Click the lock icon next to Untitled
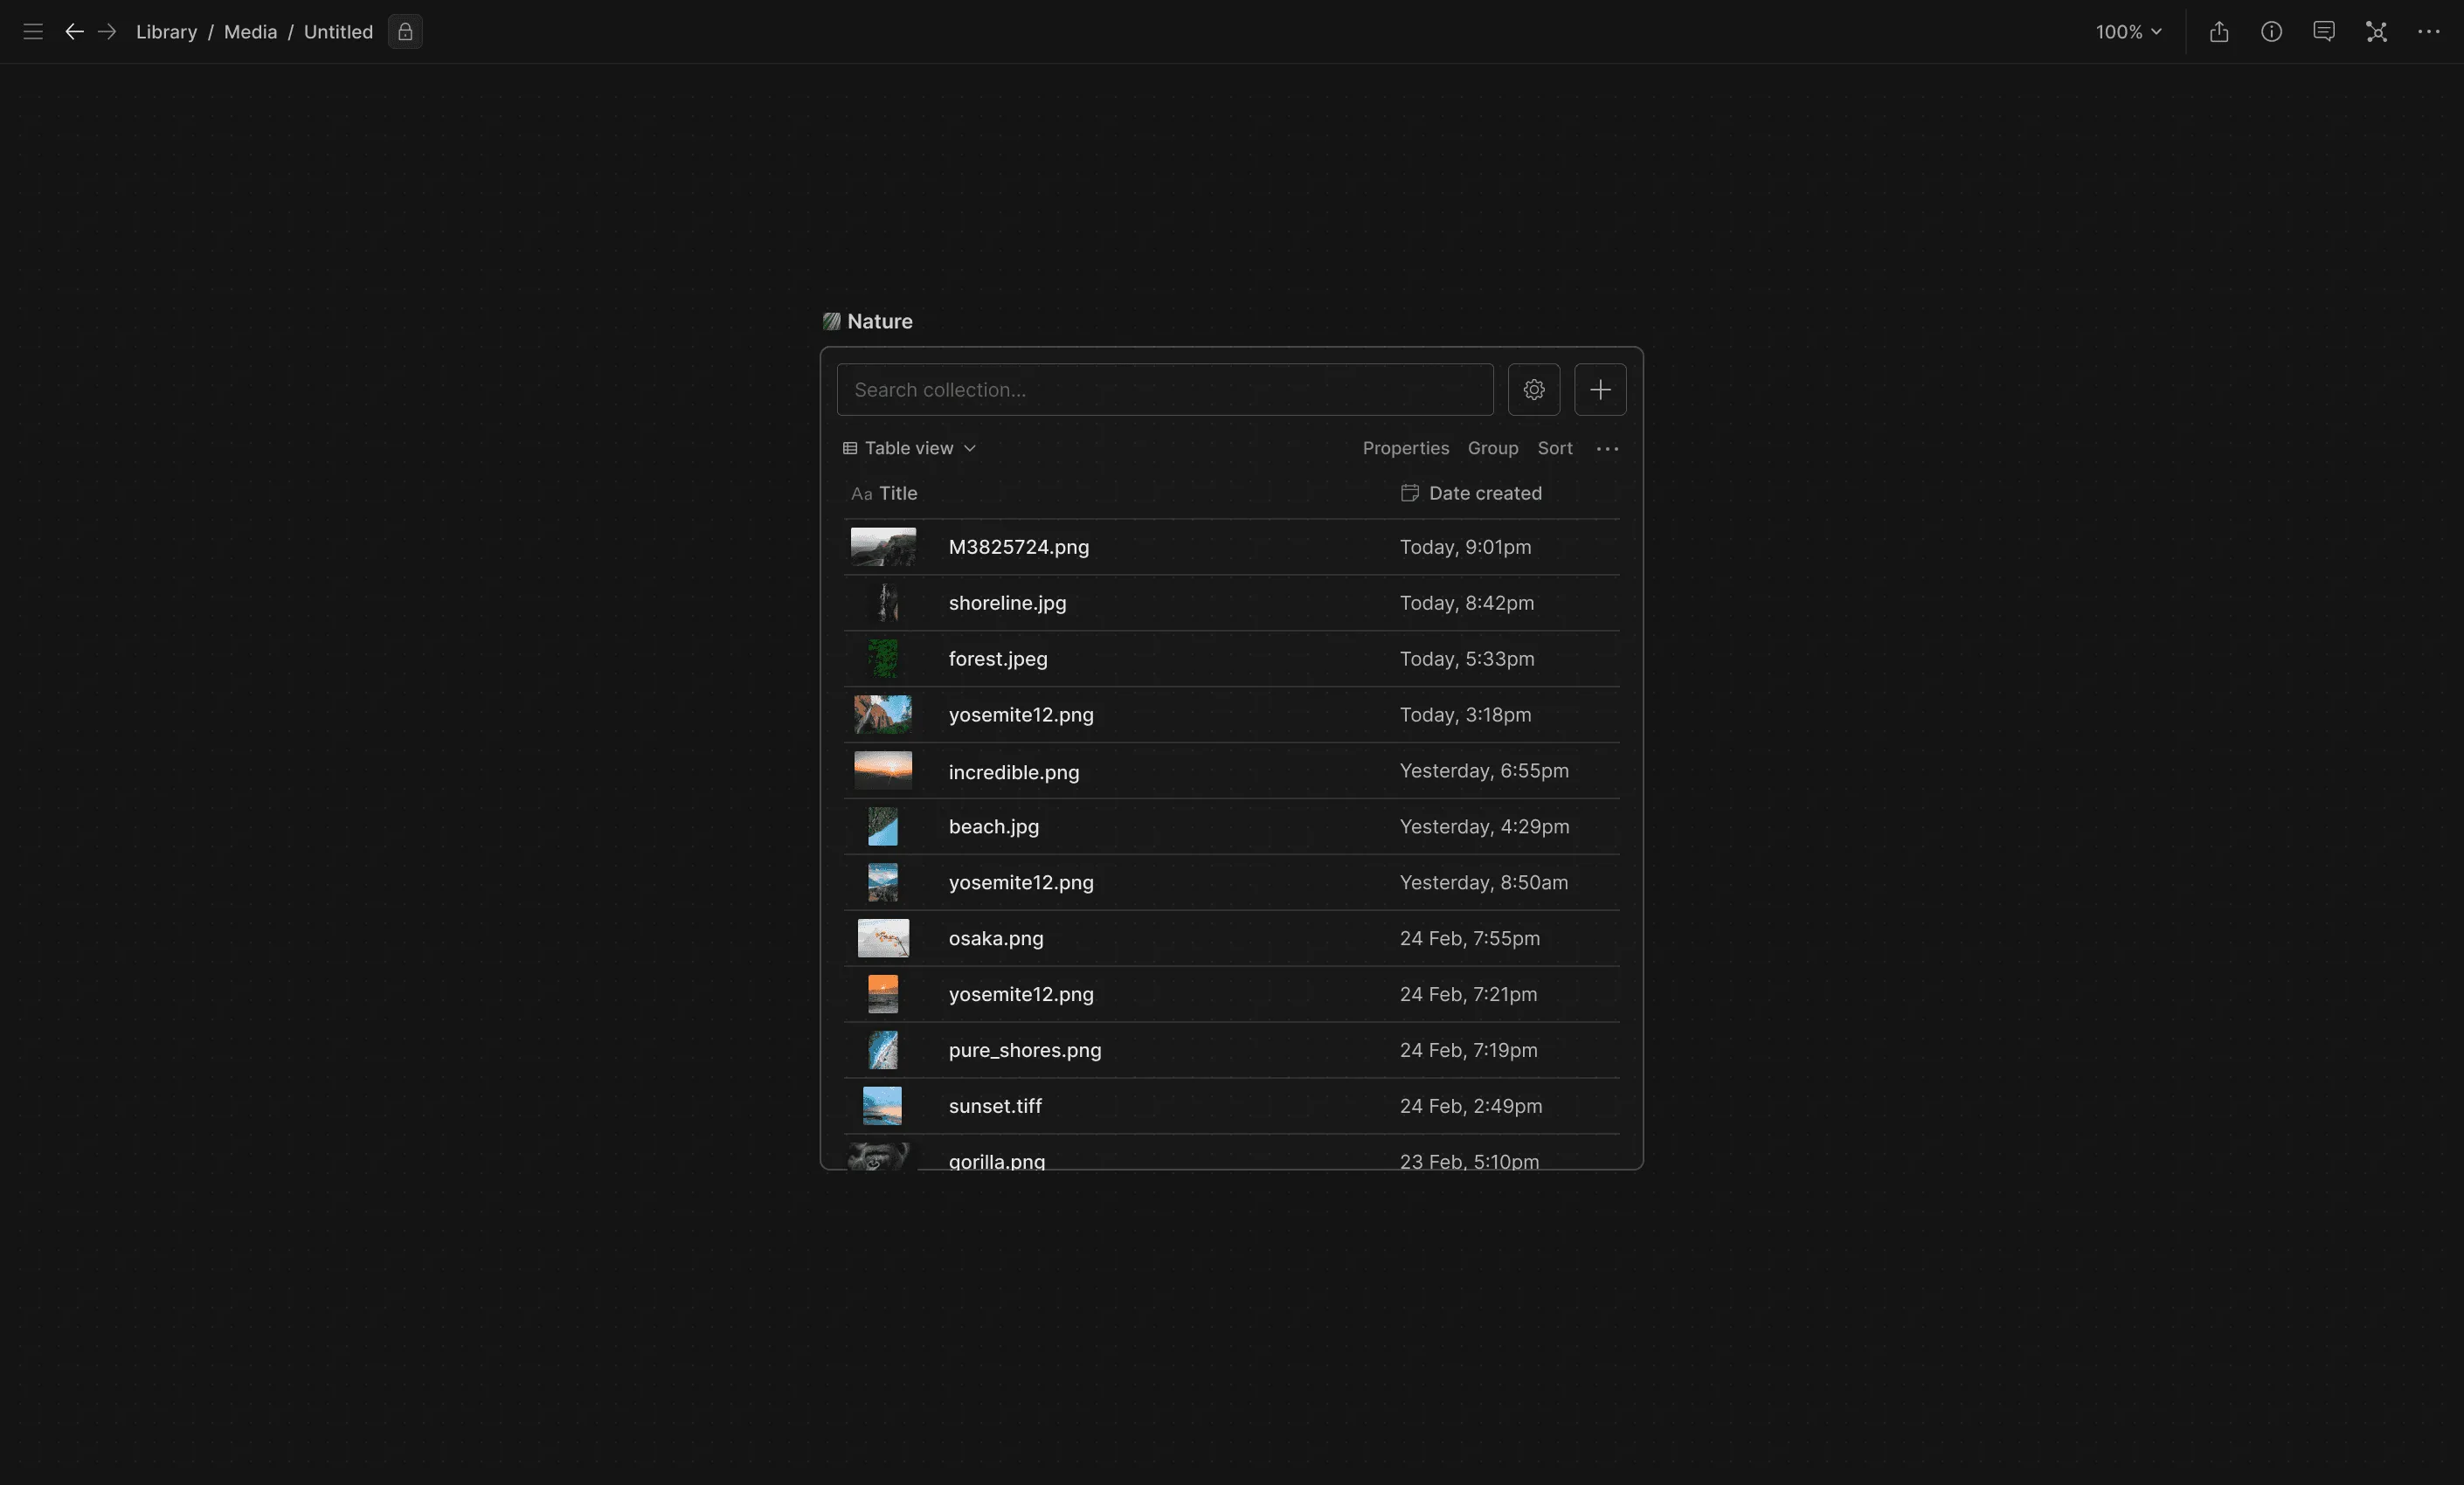2464x1485 pixels. click(x=405, y=32)
